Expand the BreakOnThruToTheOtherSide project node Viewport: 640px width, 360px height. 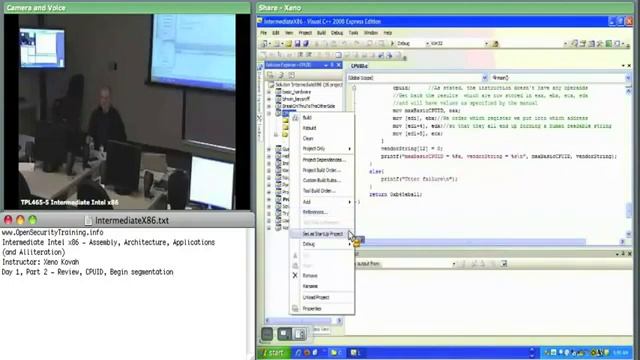click(269, 106)
